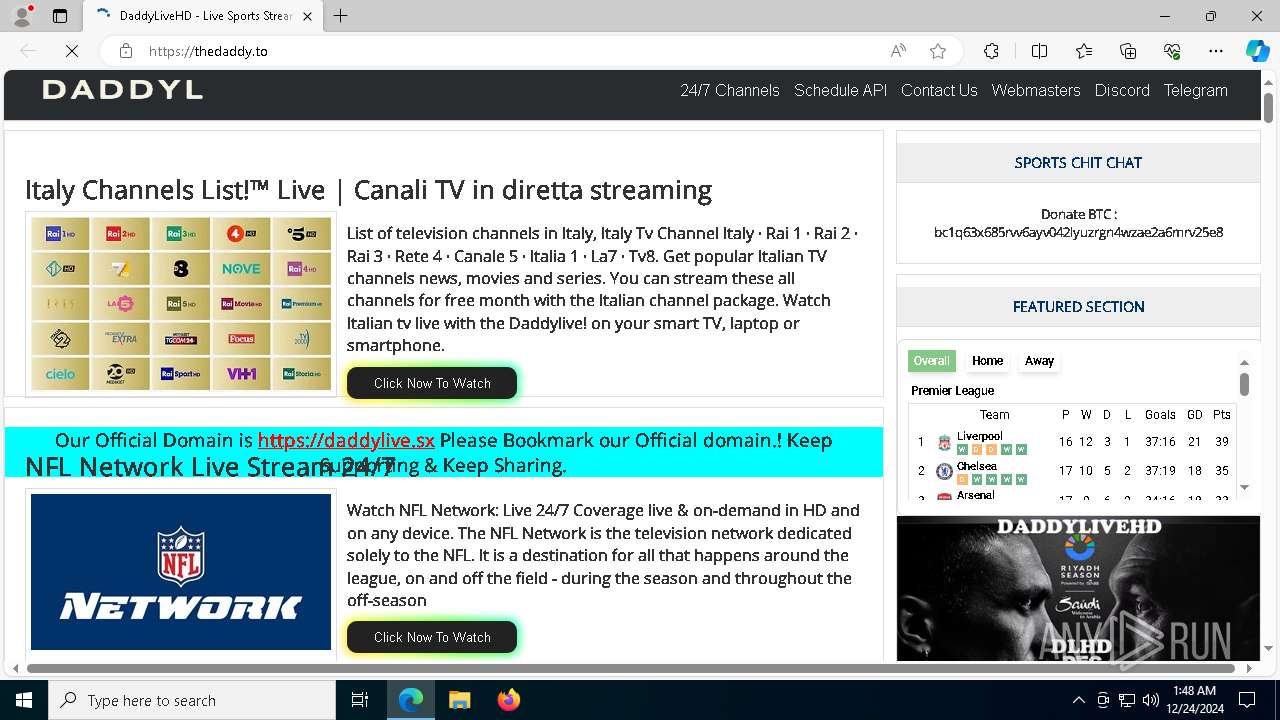This screenshot has width=1280, height=720.
Task: Click the Chelsea row in standings
Action: coord(1072,471)
